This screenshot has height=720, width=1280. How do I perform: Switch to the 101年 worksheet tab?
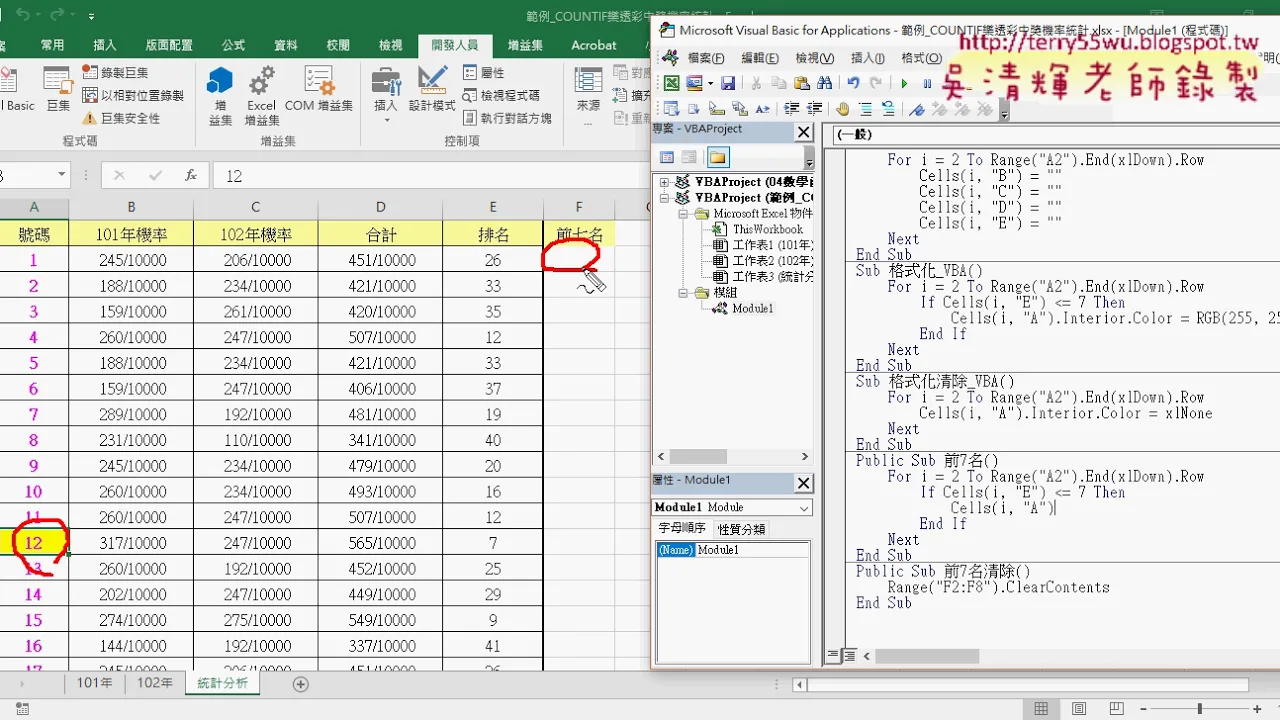[95, 683]
